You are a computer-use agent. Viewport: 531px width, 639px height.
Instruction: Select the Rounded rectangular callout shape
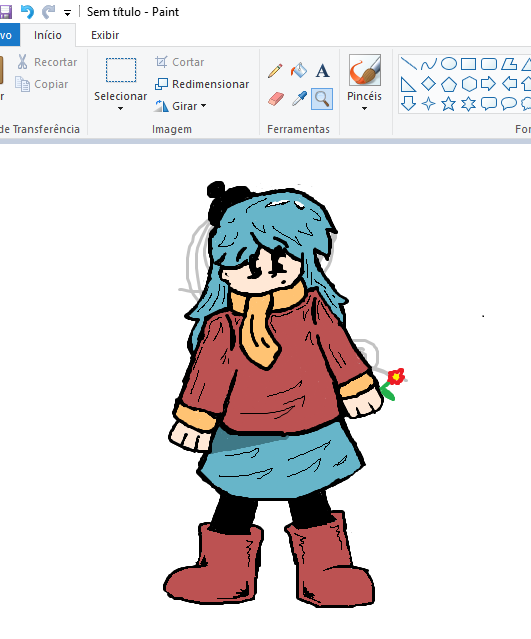(x=489, y=104)
